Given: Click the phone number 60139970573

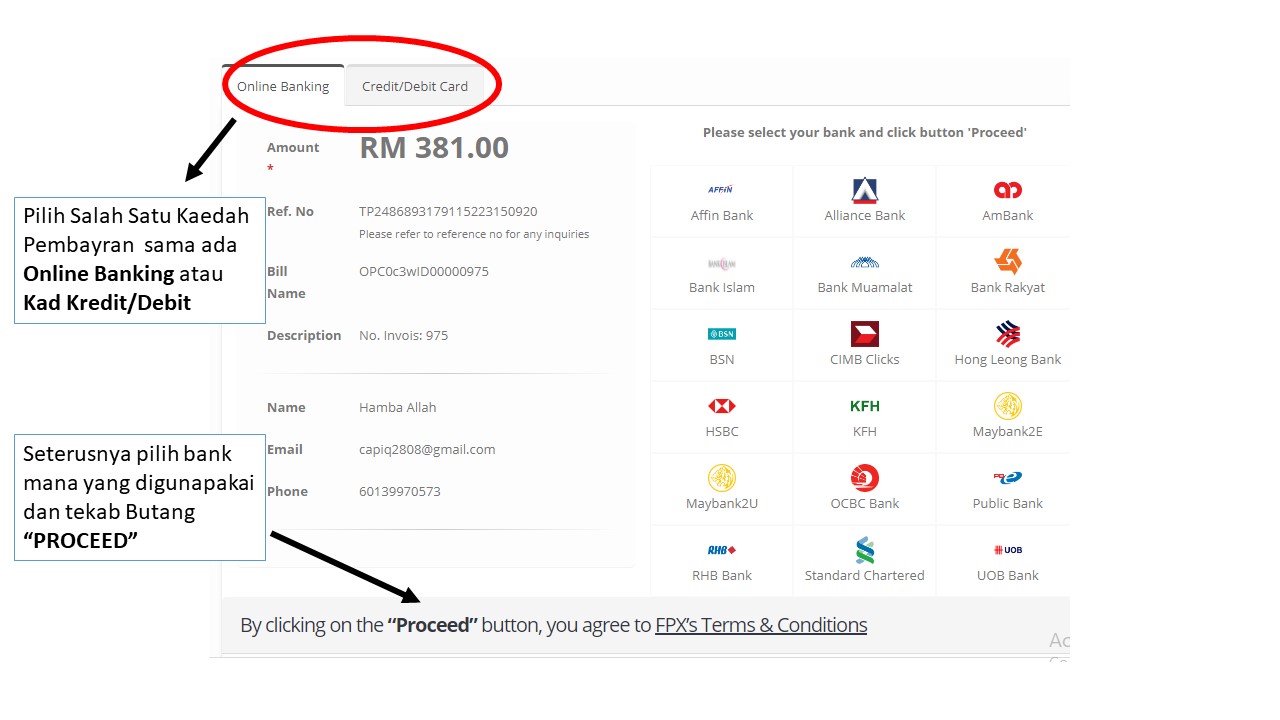Looking at the screenshot, I should click(400, 491).
